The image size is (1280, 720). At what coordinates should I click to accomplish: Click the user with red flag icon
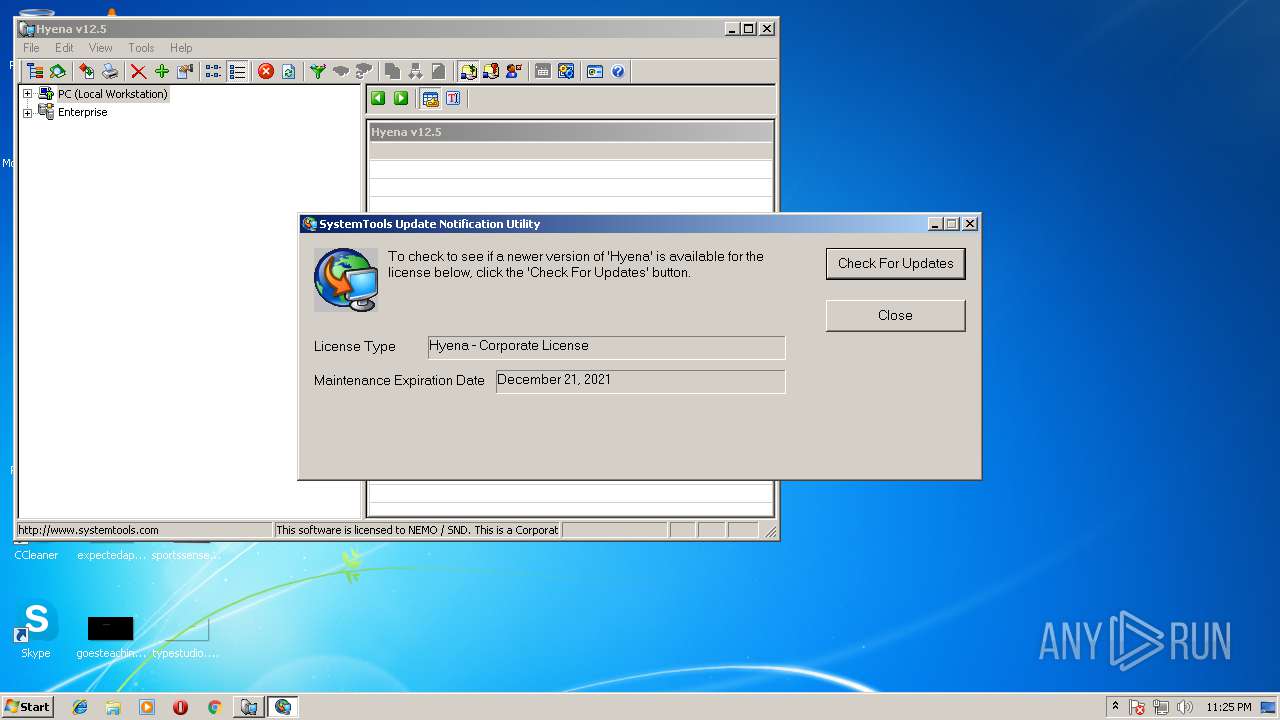click(514, 71)
